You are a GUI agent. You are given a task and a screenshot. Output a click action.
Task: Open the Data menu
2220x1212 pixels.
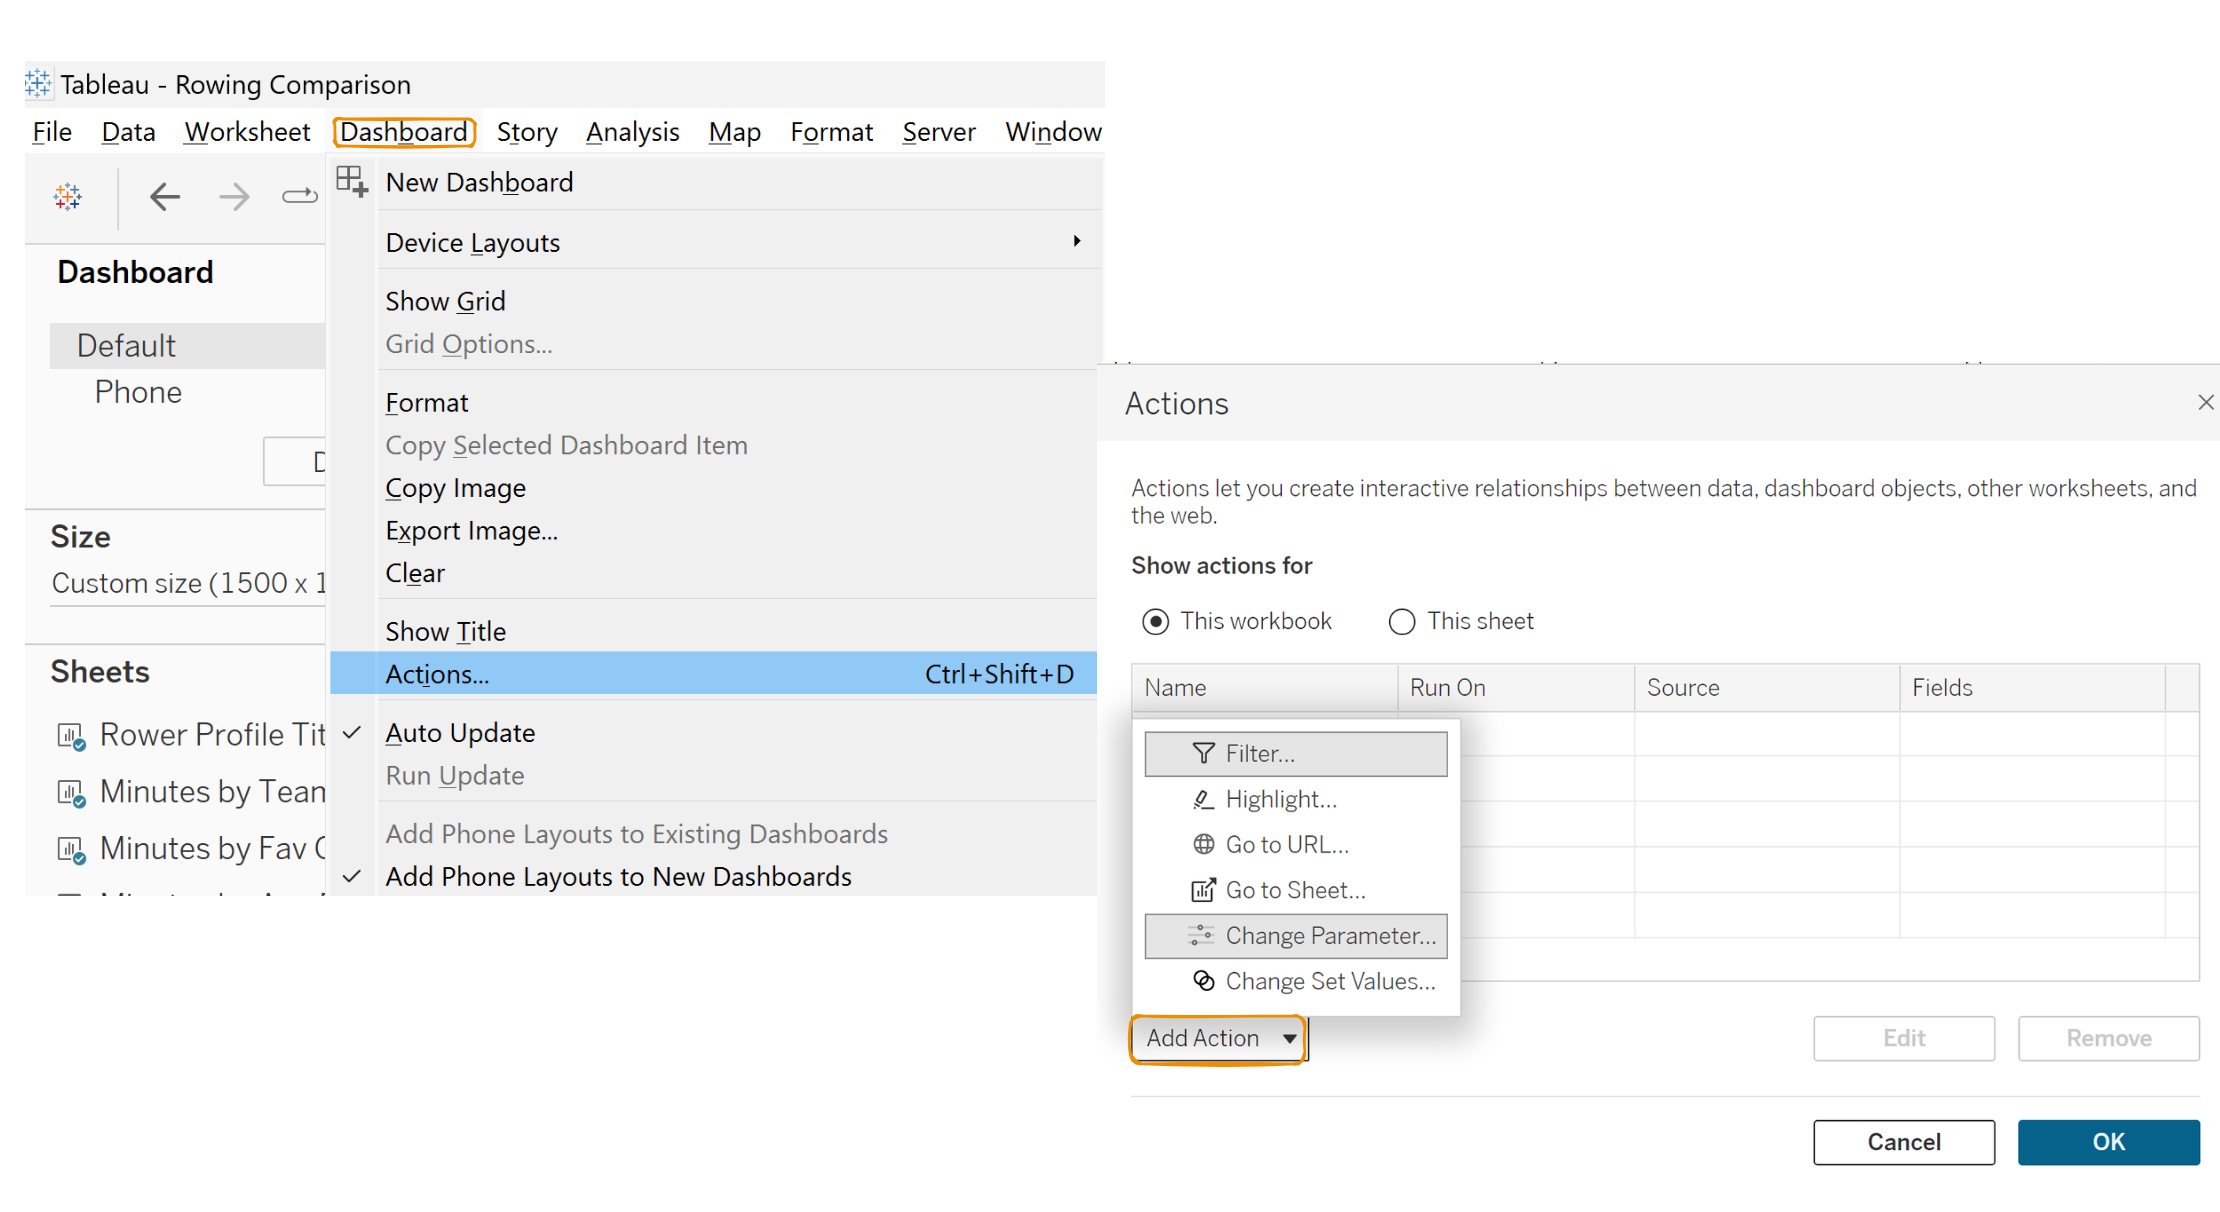(x=128, y=132)
